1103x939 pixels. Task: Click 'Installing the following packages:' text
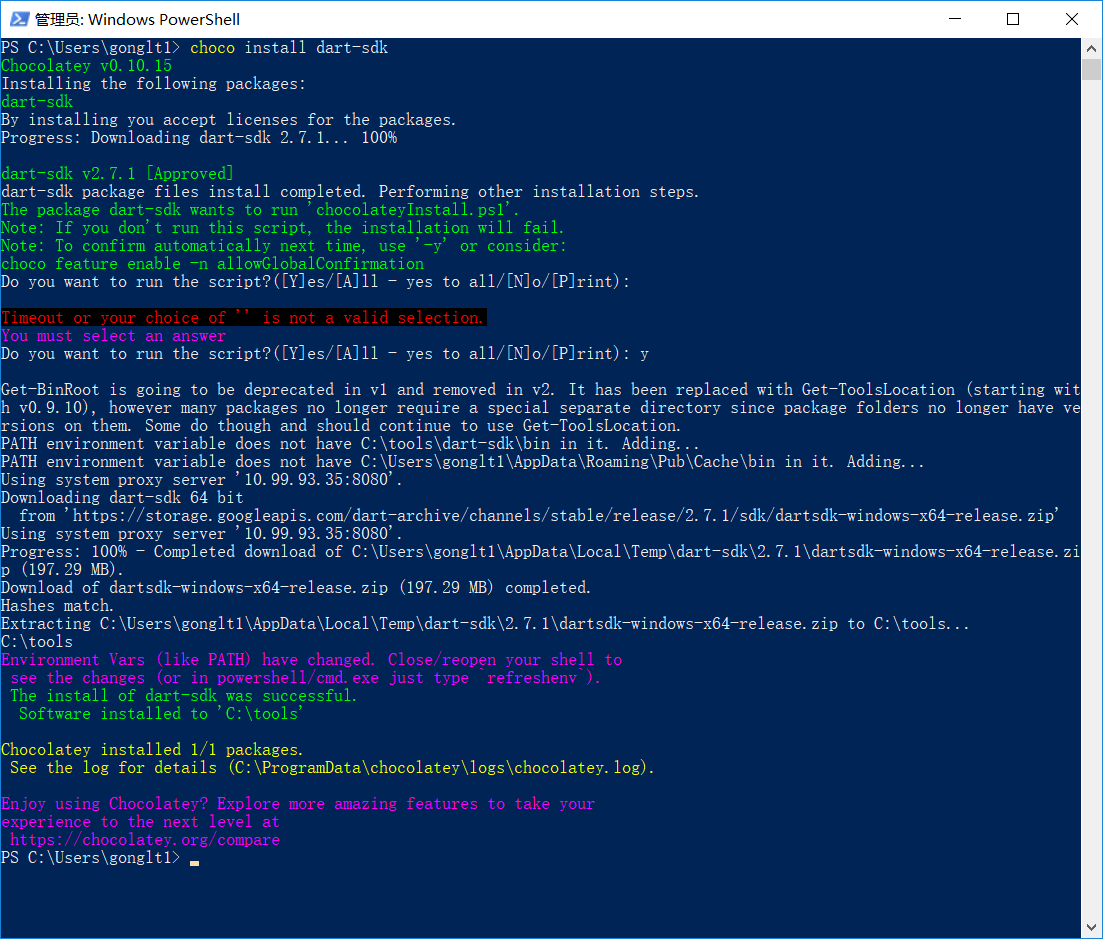[x=153, y=84]
